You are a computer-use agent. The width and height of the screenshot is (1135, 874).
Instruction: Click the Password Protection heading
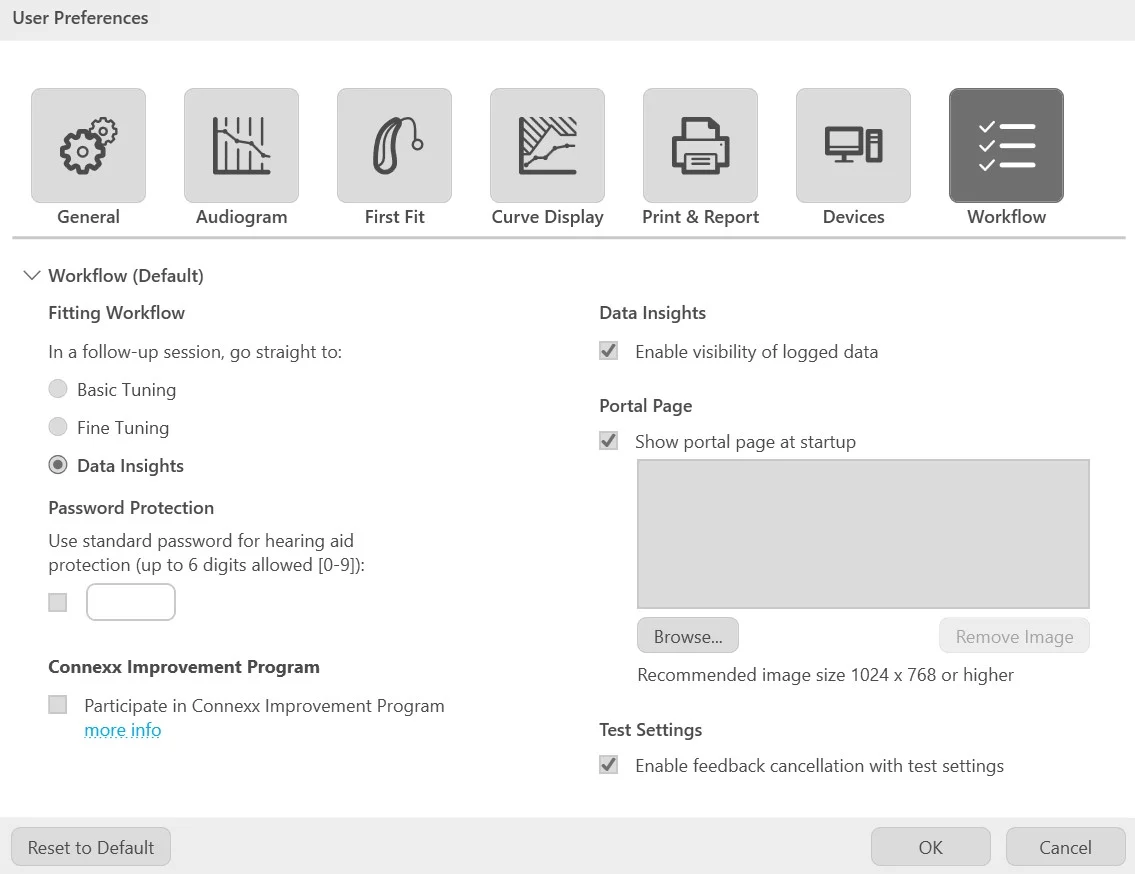(x=131, y=508)
